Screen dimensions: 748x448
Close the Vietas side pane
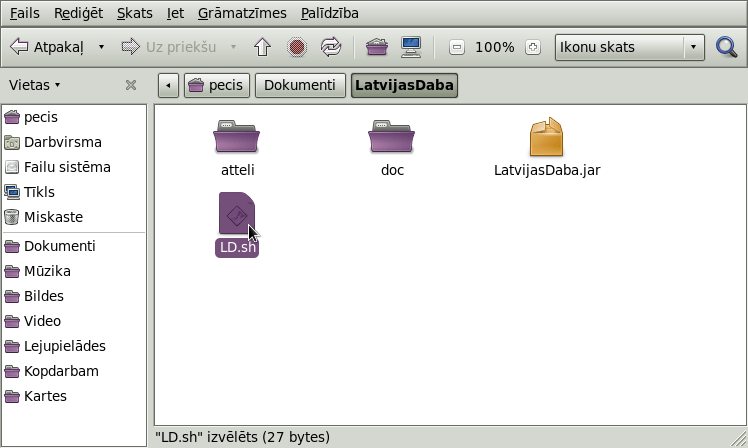tap(131, 85)
